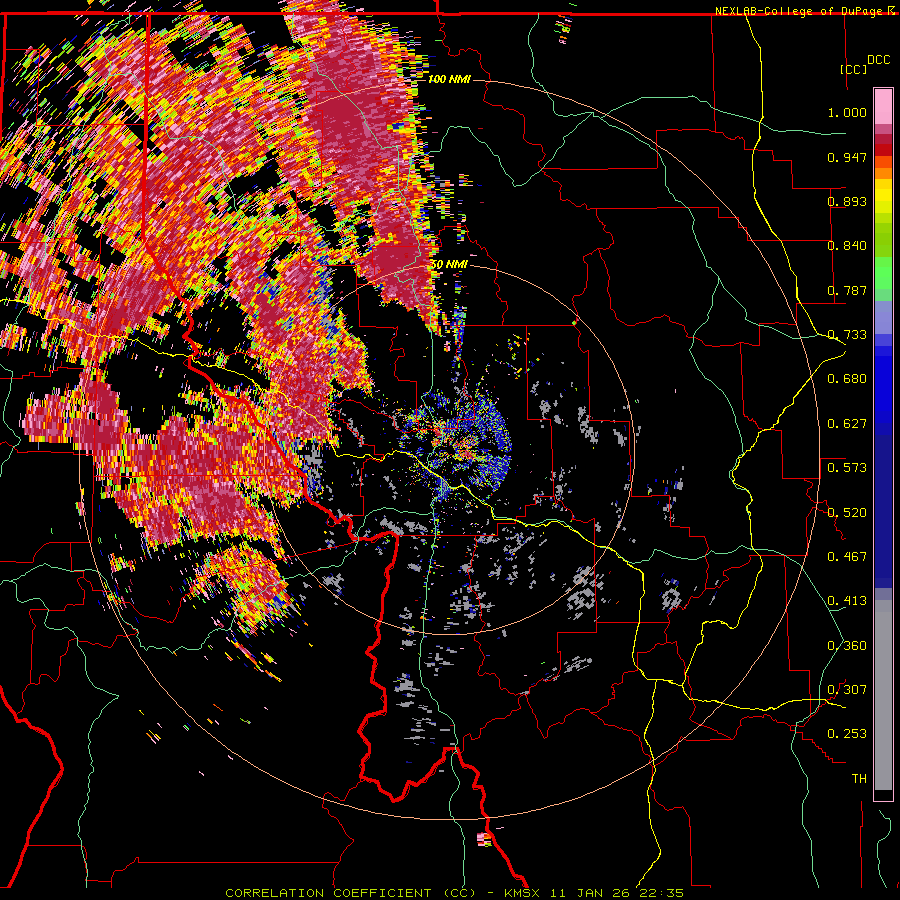This screenshot has height=900, width=900.
Task: Select the 0.893 scale value
Action: (x=847, y=201)
